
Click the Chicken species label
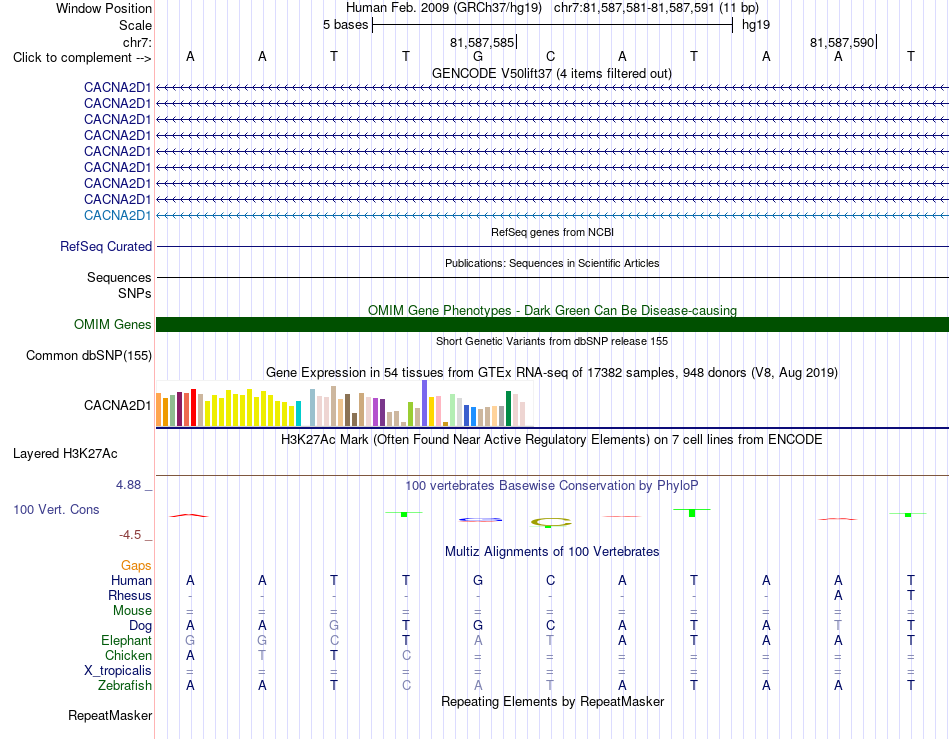tap(128, 655)
